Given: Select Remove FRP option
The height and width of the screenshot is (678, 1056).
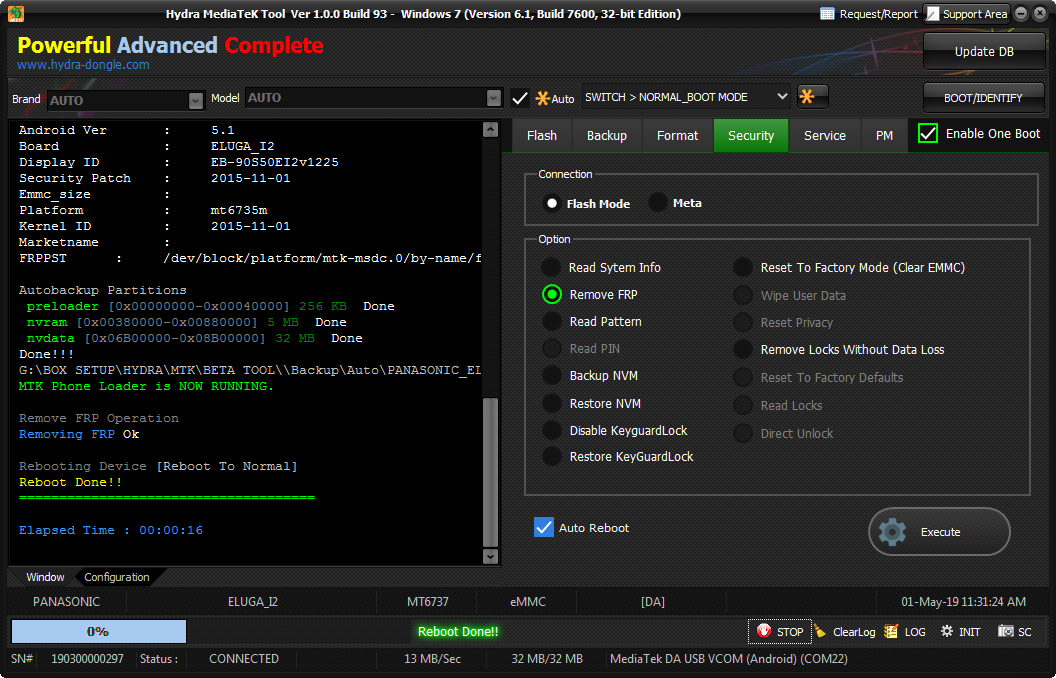Looking at the screenshot, I should (x=552, y=294).
